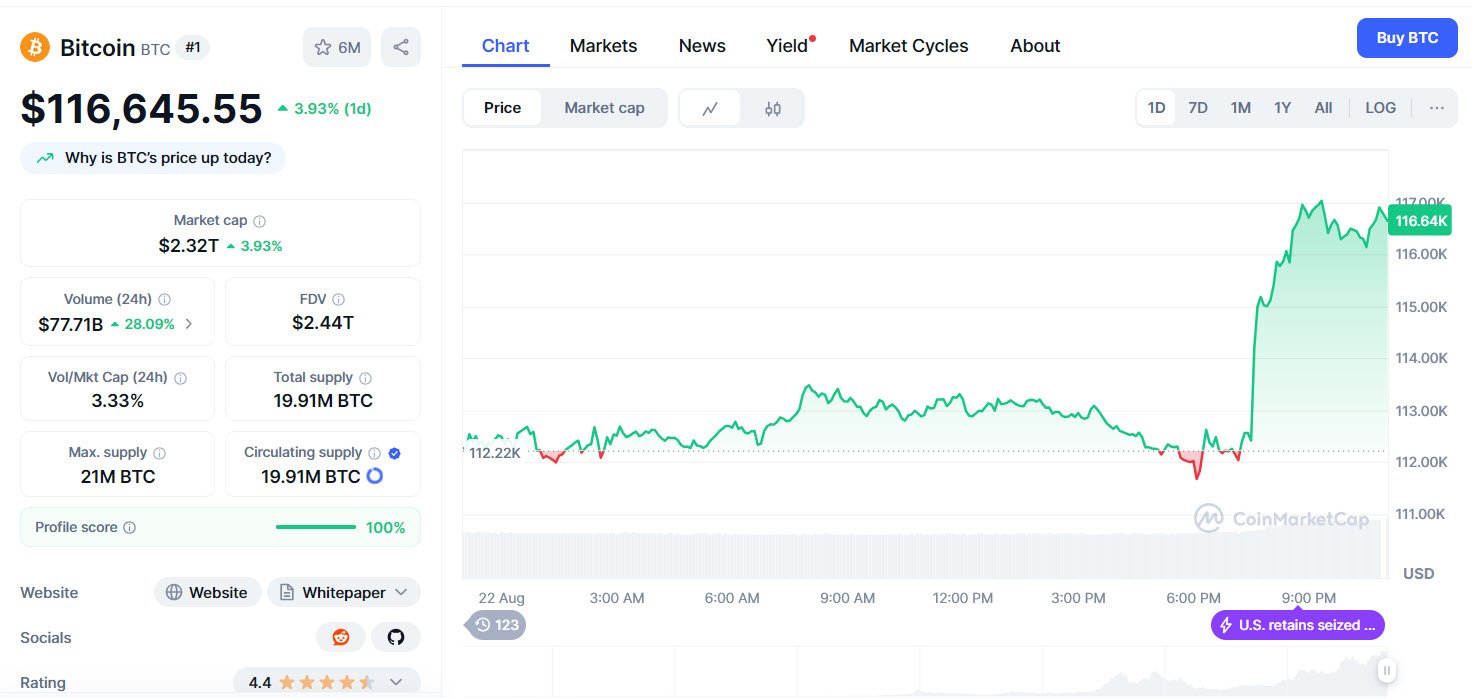Open the Market Cycles tab
Image resolution: width=1472 pixels, height=698 pixels.
click(908, 46)
